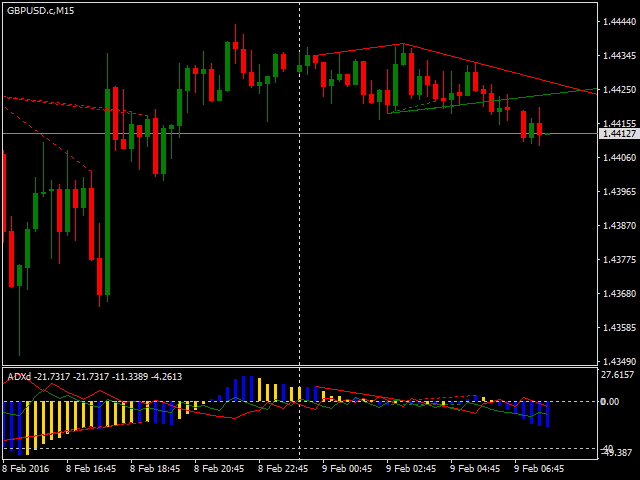Click the 1.43775 price axis label
This screenshot has height=480, width=640.
(x=619, y=259)
